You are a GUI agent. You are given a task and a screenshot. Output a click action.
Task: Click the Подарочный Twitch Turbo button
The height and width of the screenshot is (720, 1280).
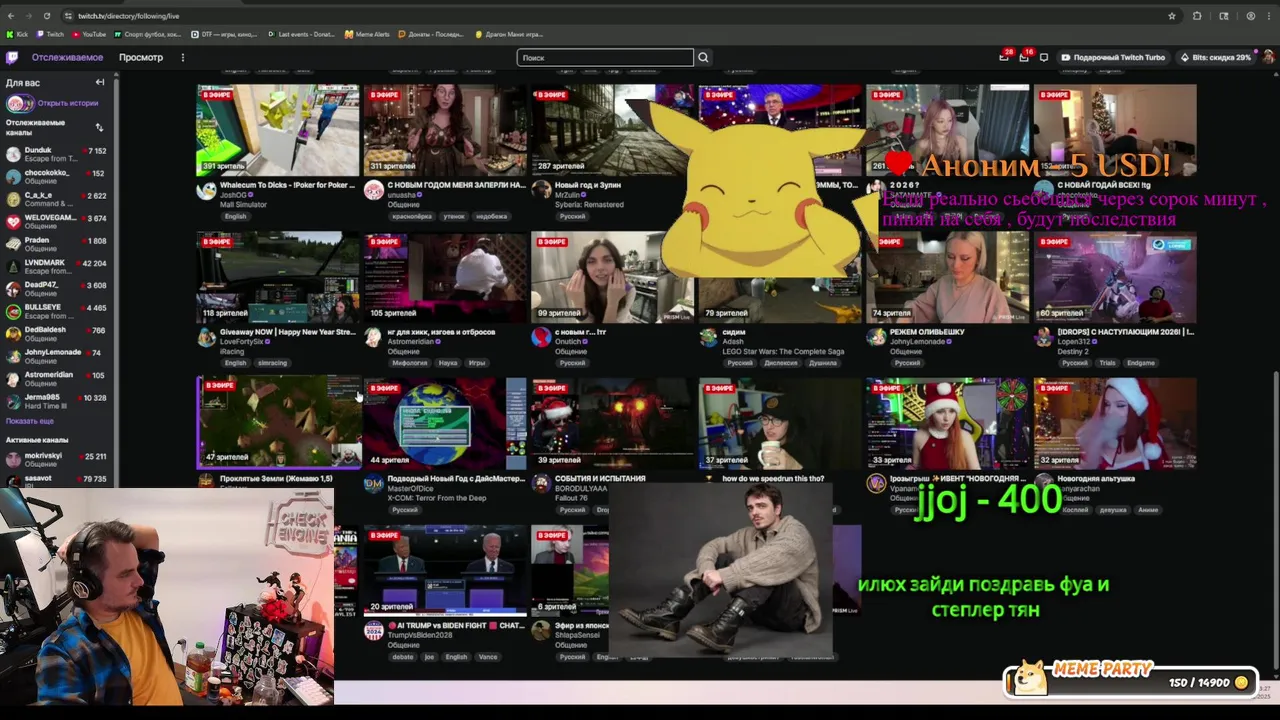point(1113,57)
